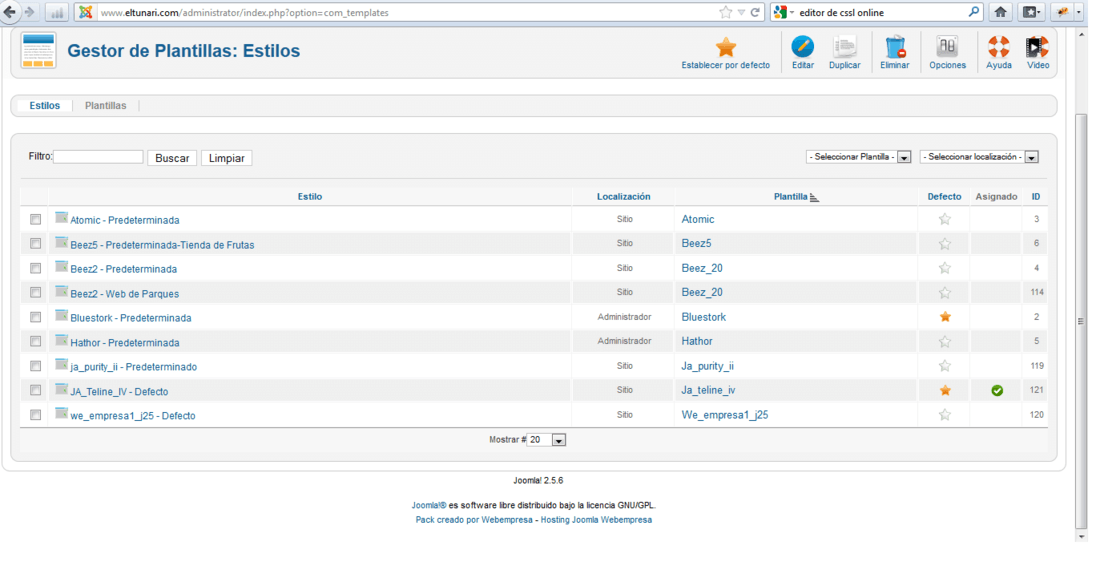Click the Buscar button
The height and width of the screenshot is (566, 1100).
(172, 159)
